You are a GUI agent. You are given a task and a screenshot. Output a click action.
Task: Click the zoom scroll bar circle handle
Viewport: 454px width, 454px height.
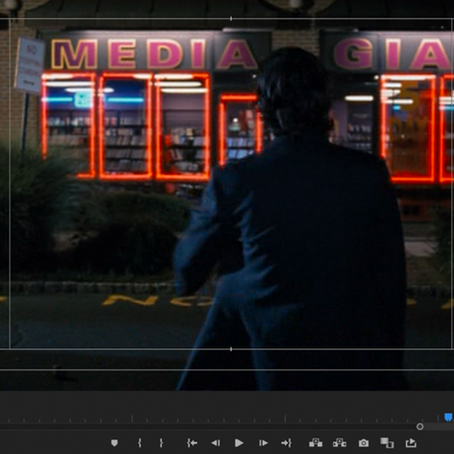[x=420, y=426]
